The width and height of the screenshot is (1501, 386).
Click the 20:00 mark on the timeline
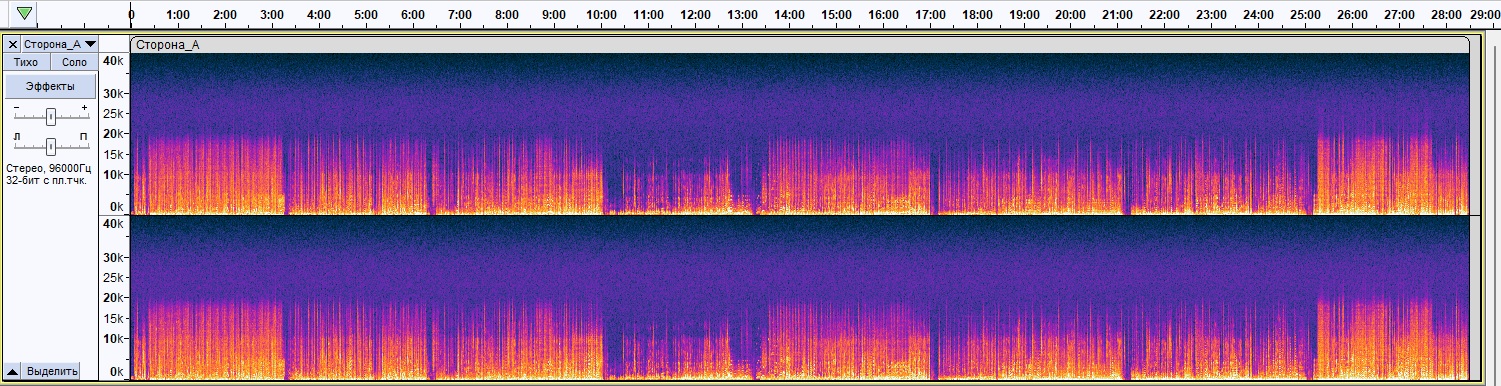[1070, 15]
